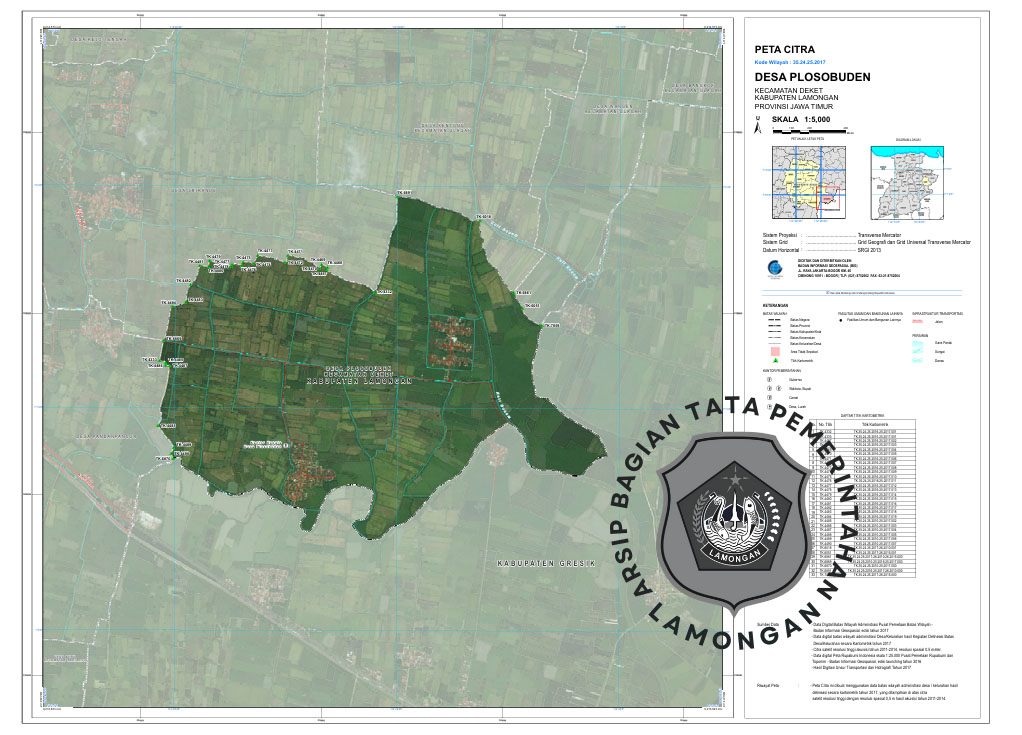Click the black dot Fasilitas Umum legend symbol
1022x735 pixels.
tap(840, 321)
